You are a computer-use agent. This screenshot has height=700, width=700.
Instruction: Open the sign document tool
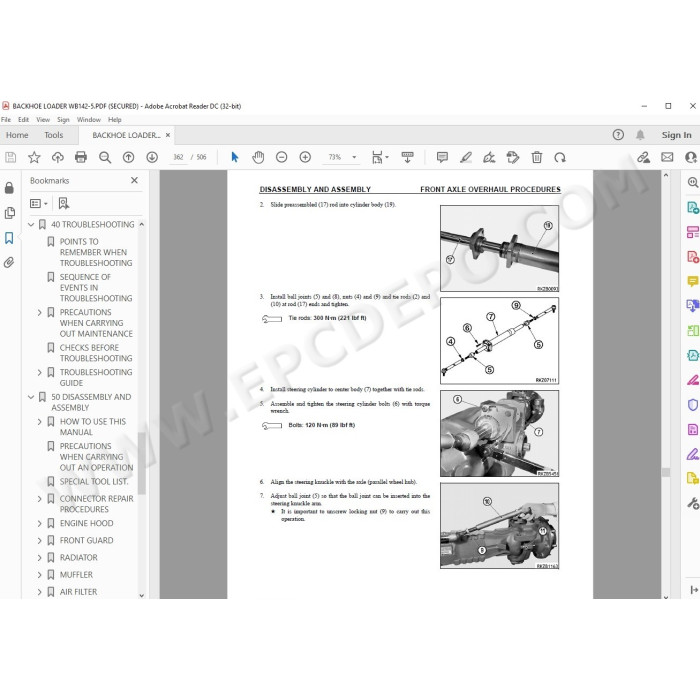489,157
